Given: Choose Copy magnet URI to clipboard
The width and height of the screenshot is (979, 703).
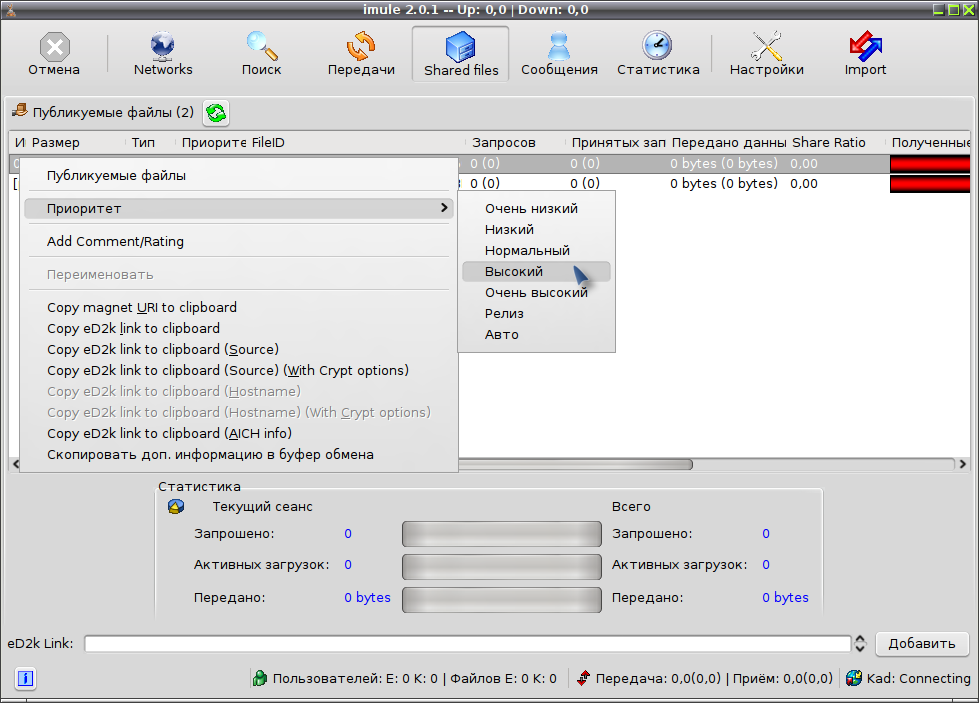Looking at the screenshot, I should click(x=239, y=307).
